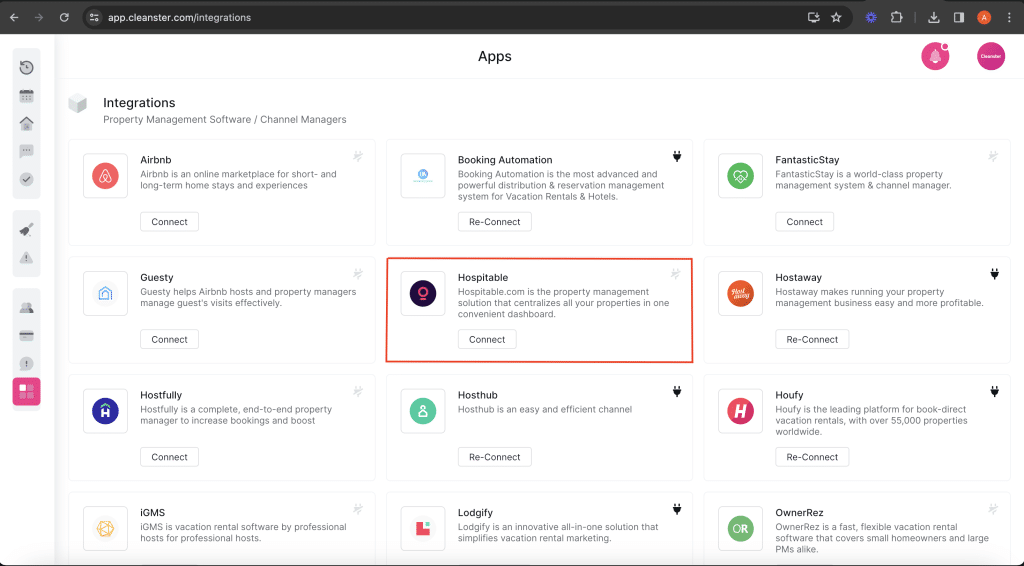
Task: Click the Integrations cube icon
Action: [x=78, y=103]
